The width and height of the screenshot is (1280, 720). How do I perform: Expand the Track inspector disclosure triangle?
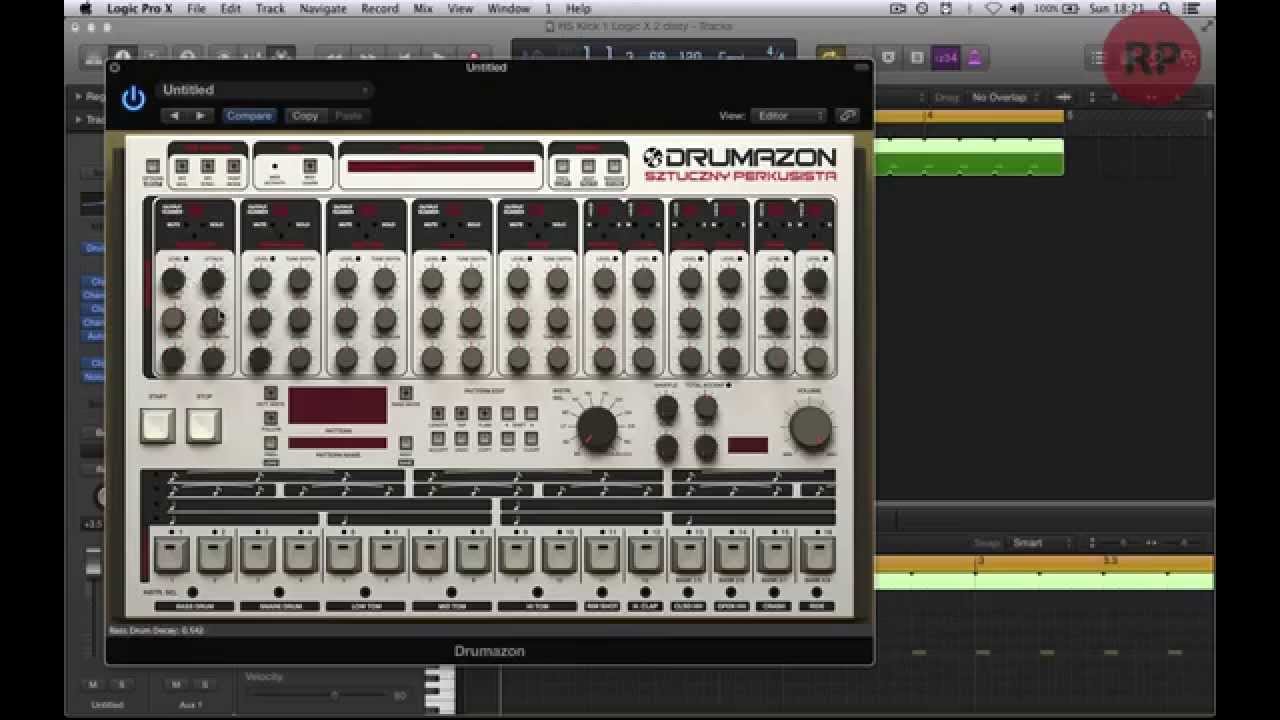[79, 119]
